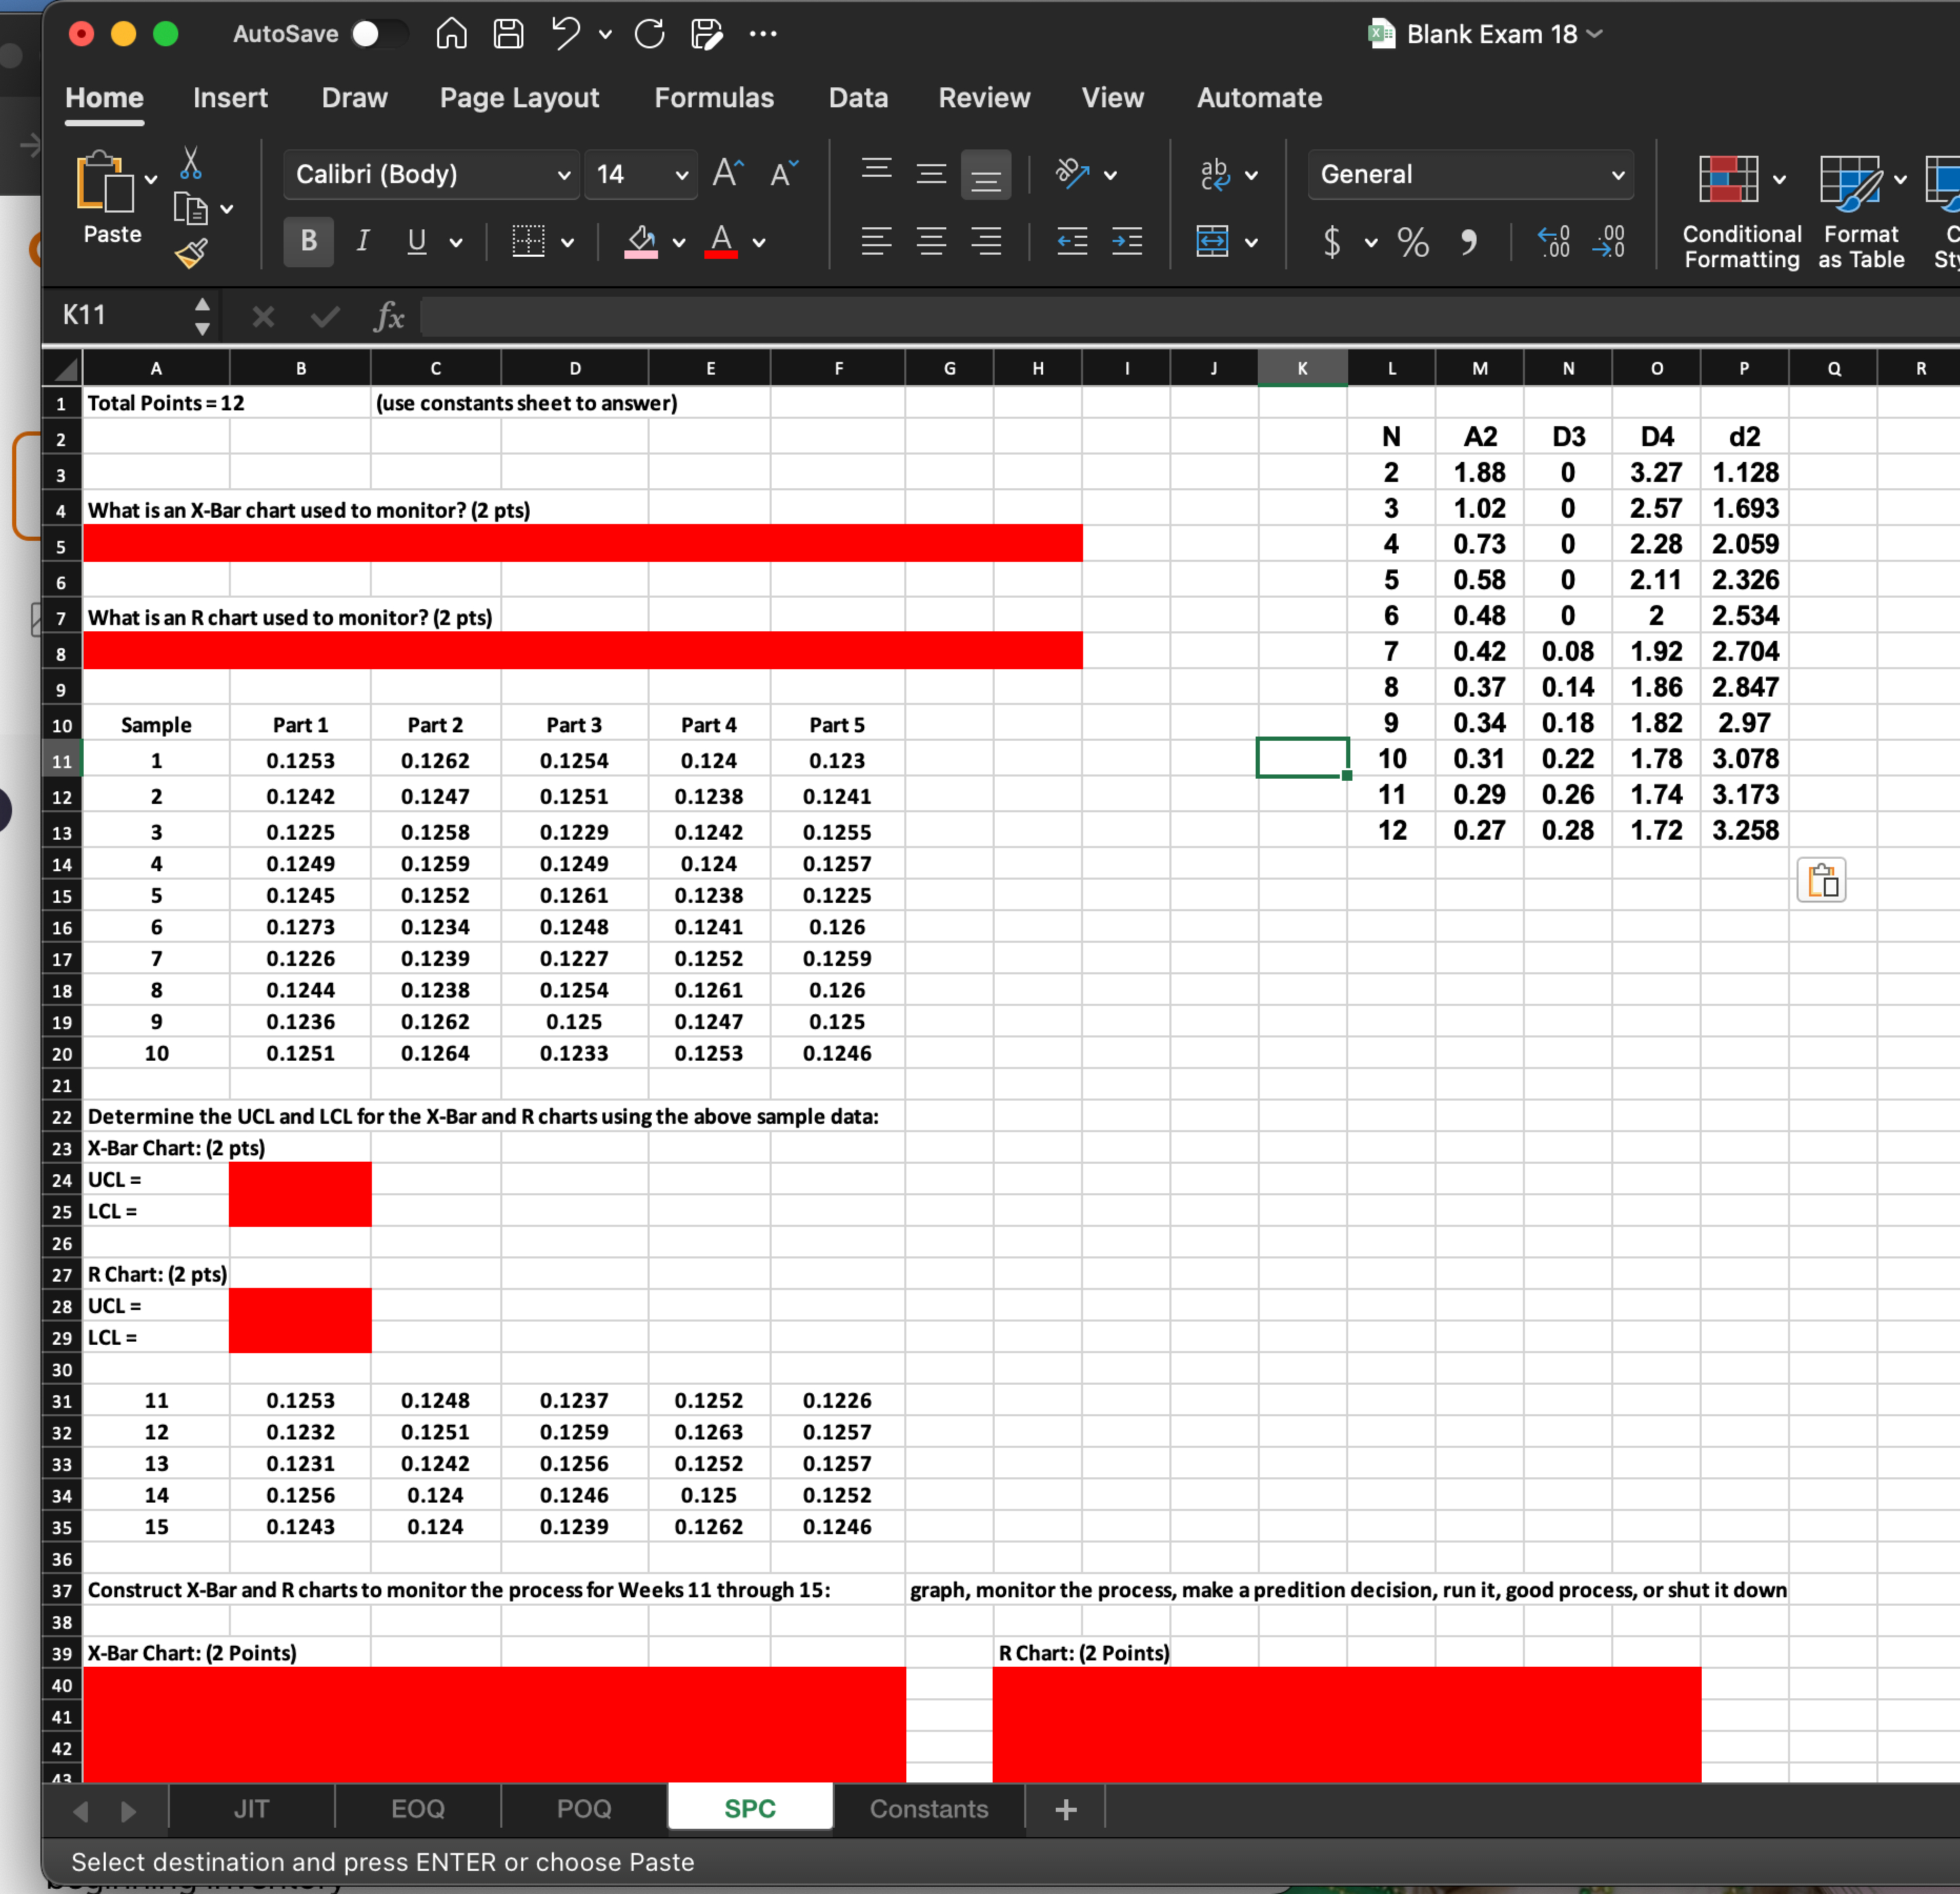The height and width of the screenshot is (1894, 1960).
Task: Toggle AutoSave on
Action: [380, 33]
